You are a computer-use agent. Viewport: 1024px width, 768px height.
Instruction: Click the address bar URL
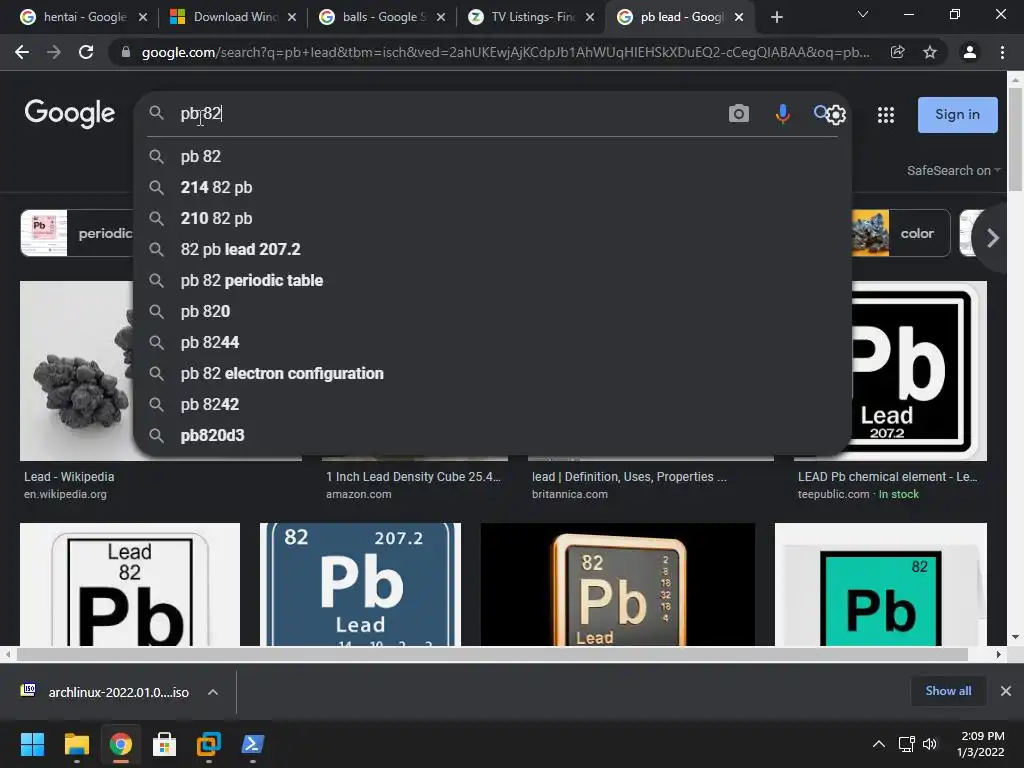(505, 52)
